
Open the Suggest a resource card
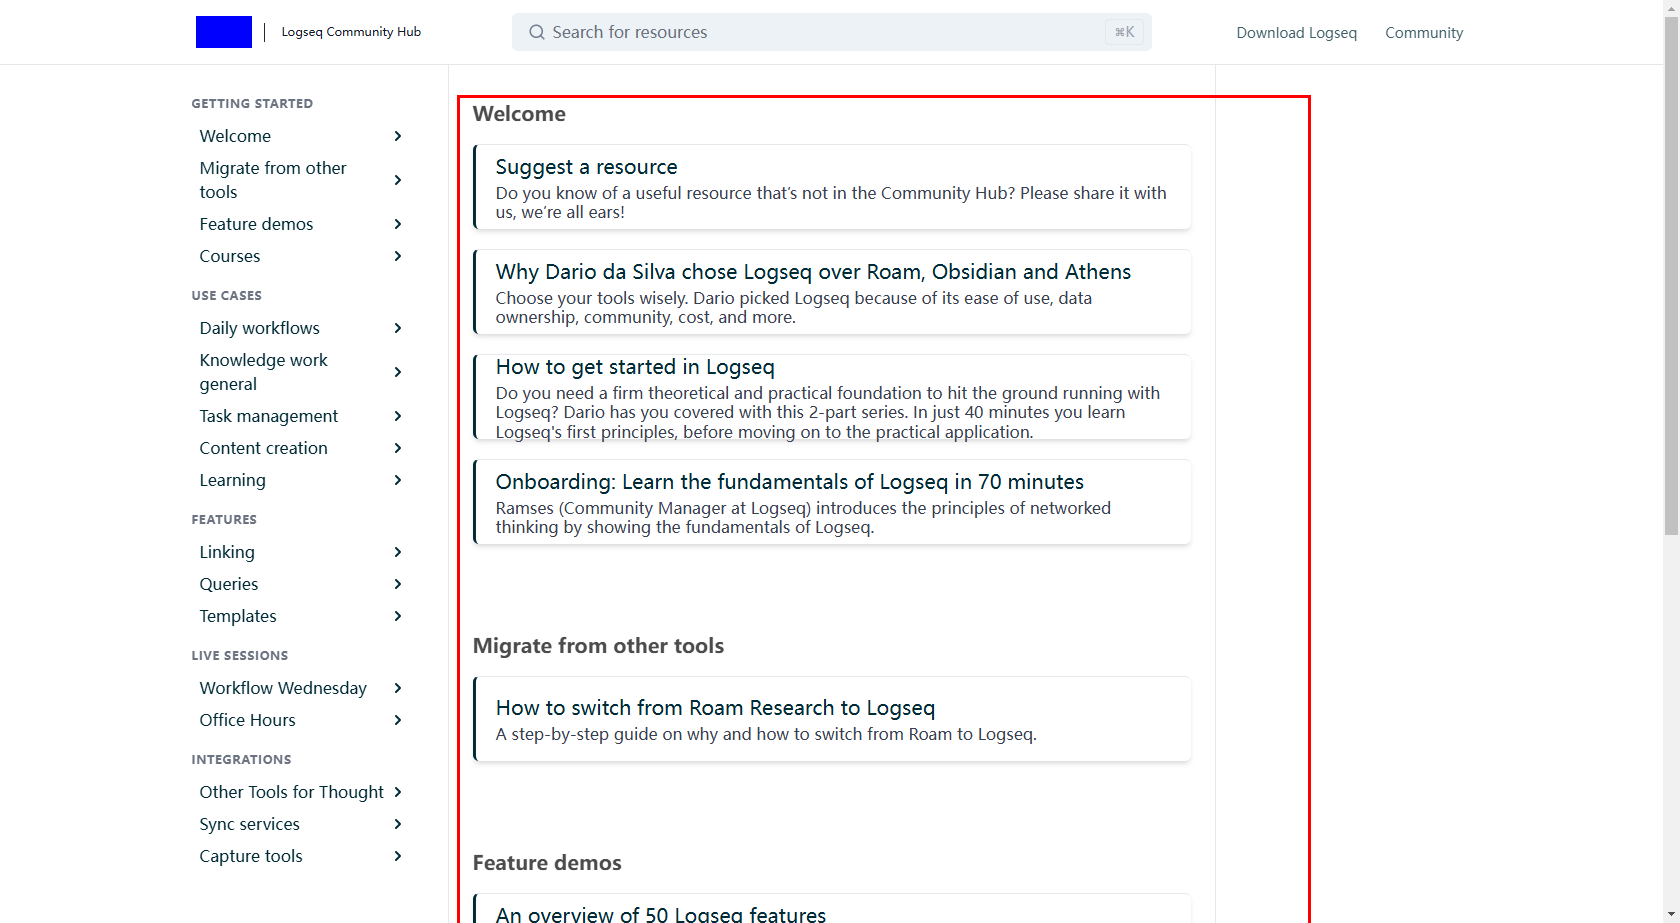click(x=832, y=187)
